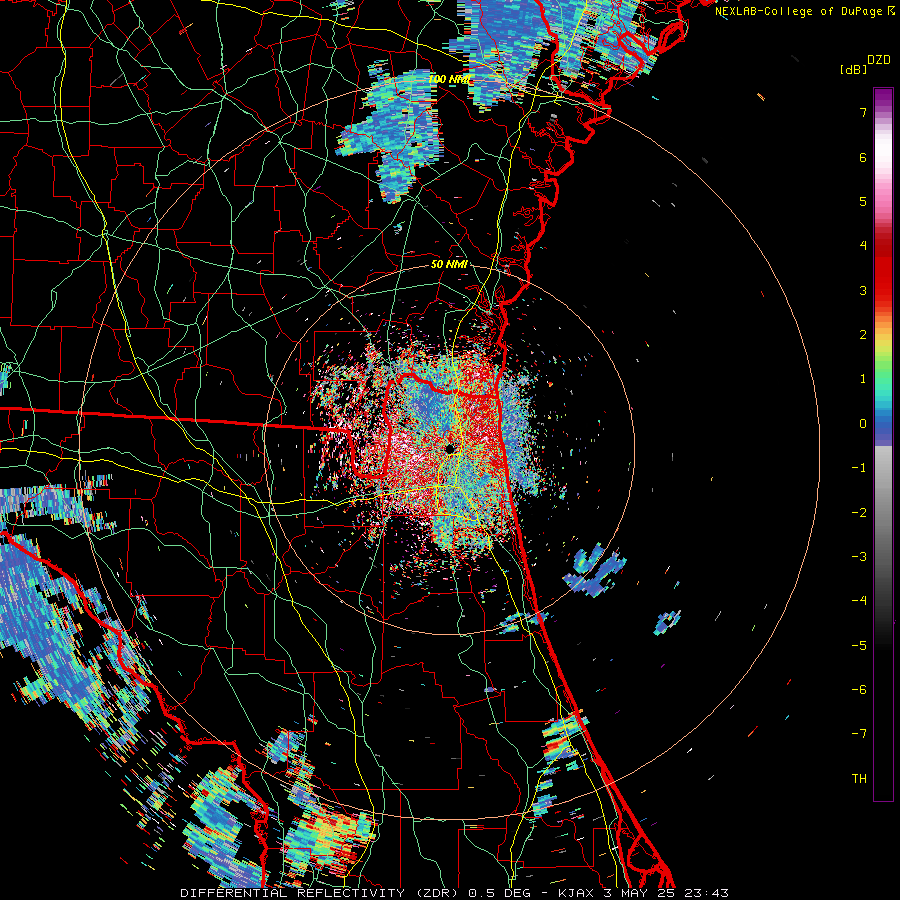Click the 6 value on the dB scale

tap(863, 157)
